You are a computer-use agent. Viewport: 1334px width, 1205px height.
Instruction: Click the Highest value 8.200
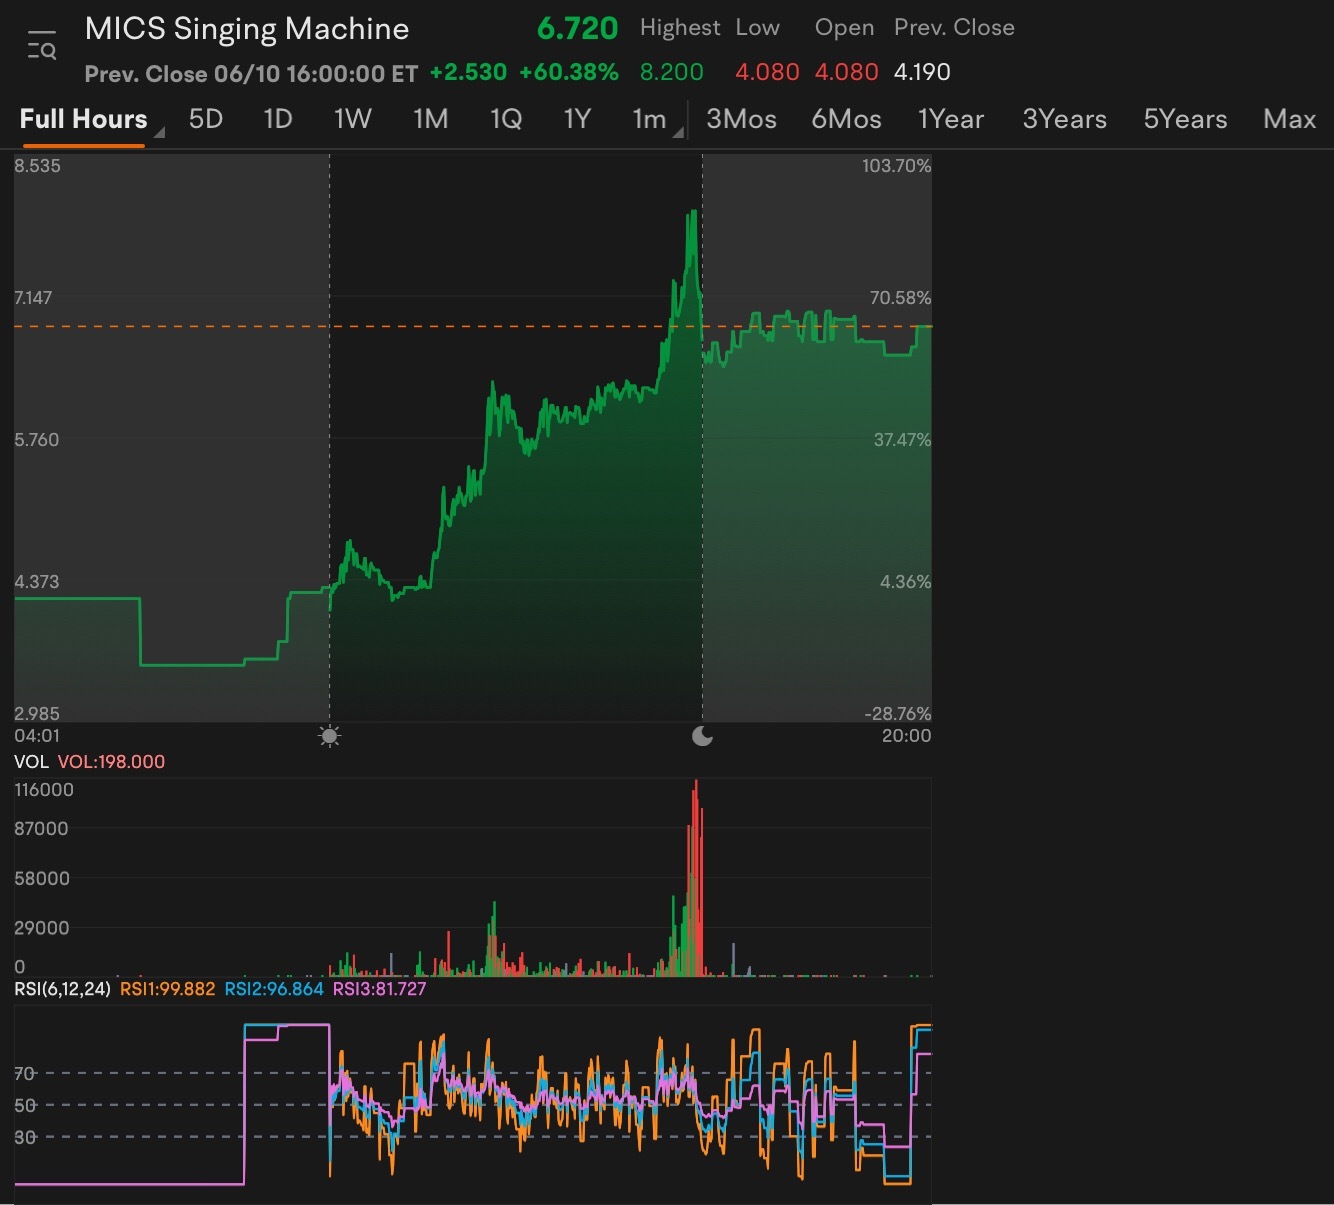point(672,72)
